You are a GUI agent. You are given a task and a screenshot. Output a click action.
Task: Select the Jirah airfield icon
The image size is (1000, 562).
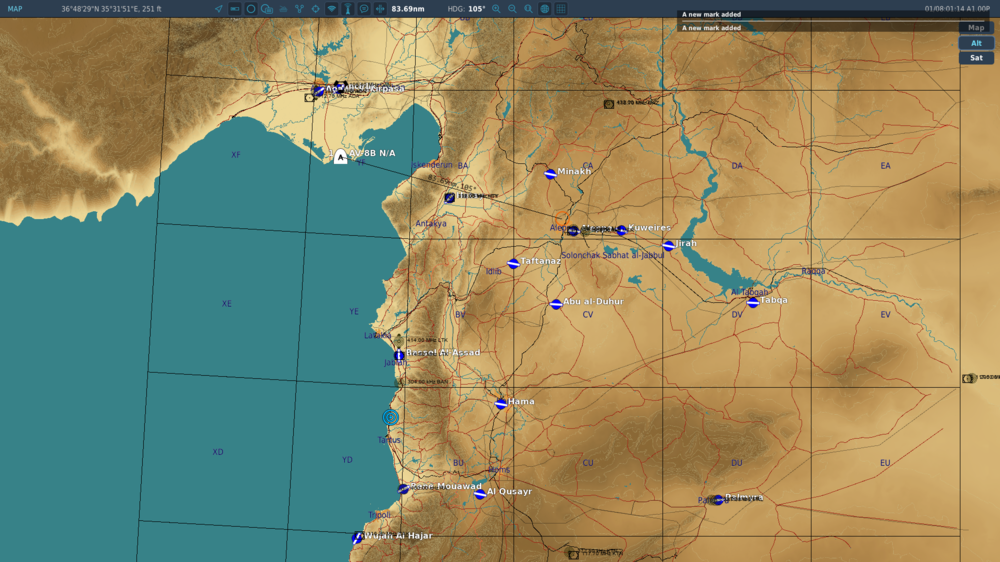tap(668, 246)
